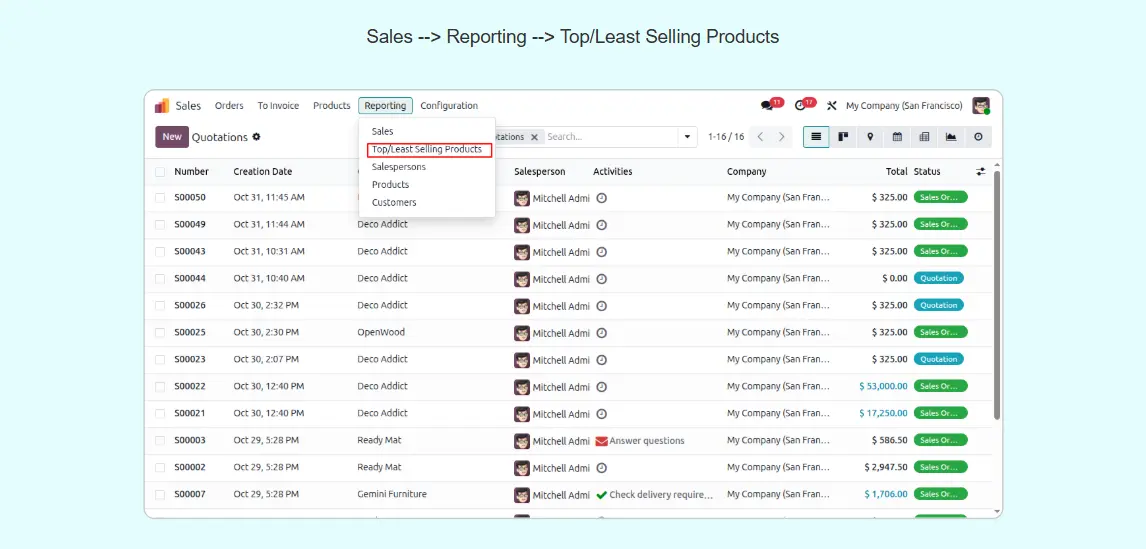Viewport: 1146px width, 549px height.
Task: Choose Salespersons from the Reporting menu
Action: click(x=398, y=167)
